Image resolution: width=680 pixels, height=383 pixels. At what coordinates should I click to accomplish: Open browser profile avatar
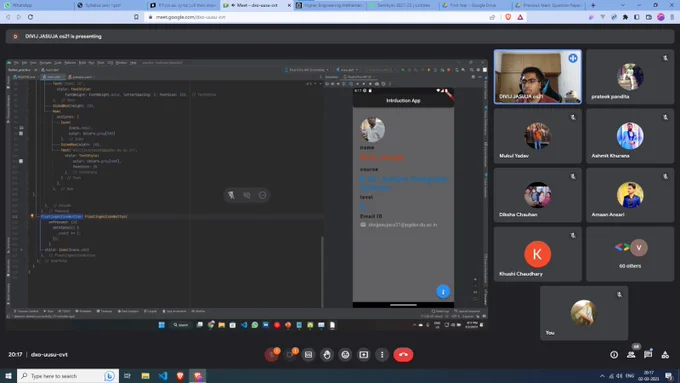pyautogui.click(x=660, y=17)
